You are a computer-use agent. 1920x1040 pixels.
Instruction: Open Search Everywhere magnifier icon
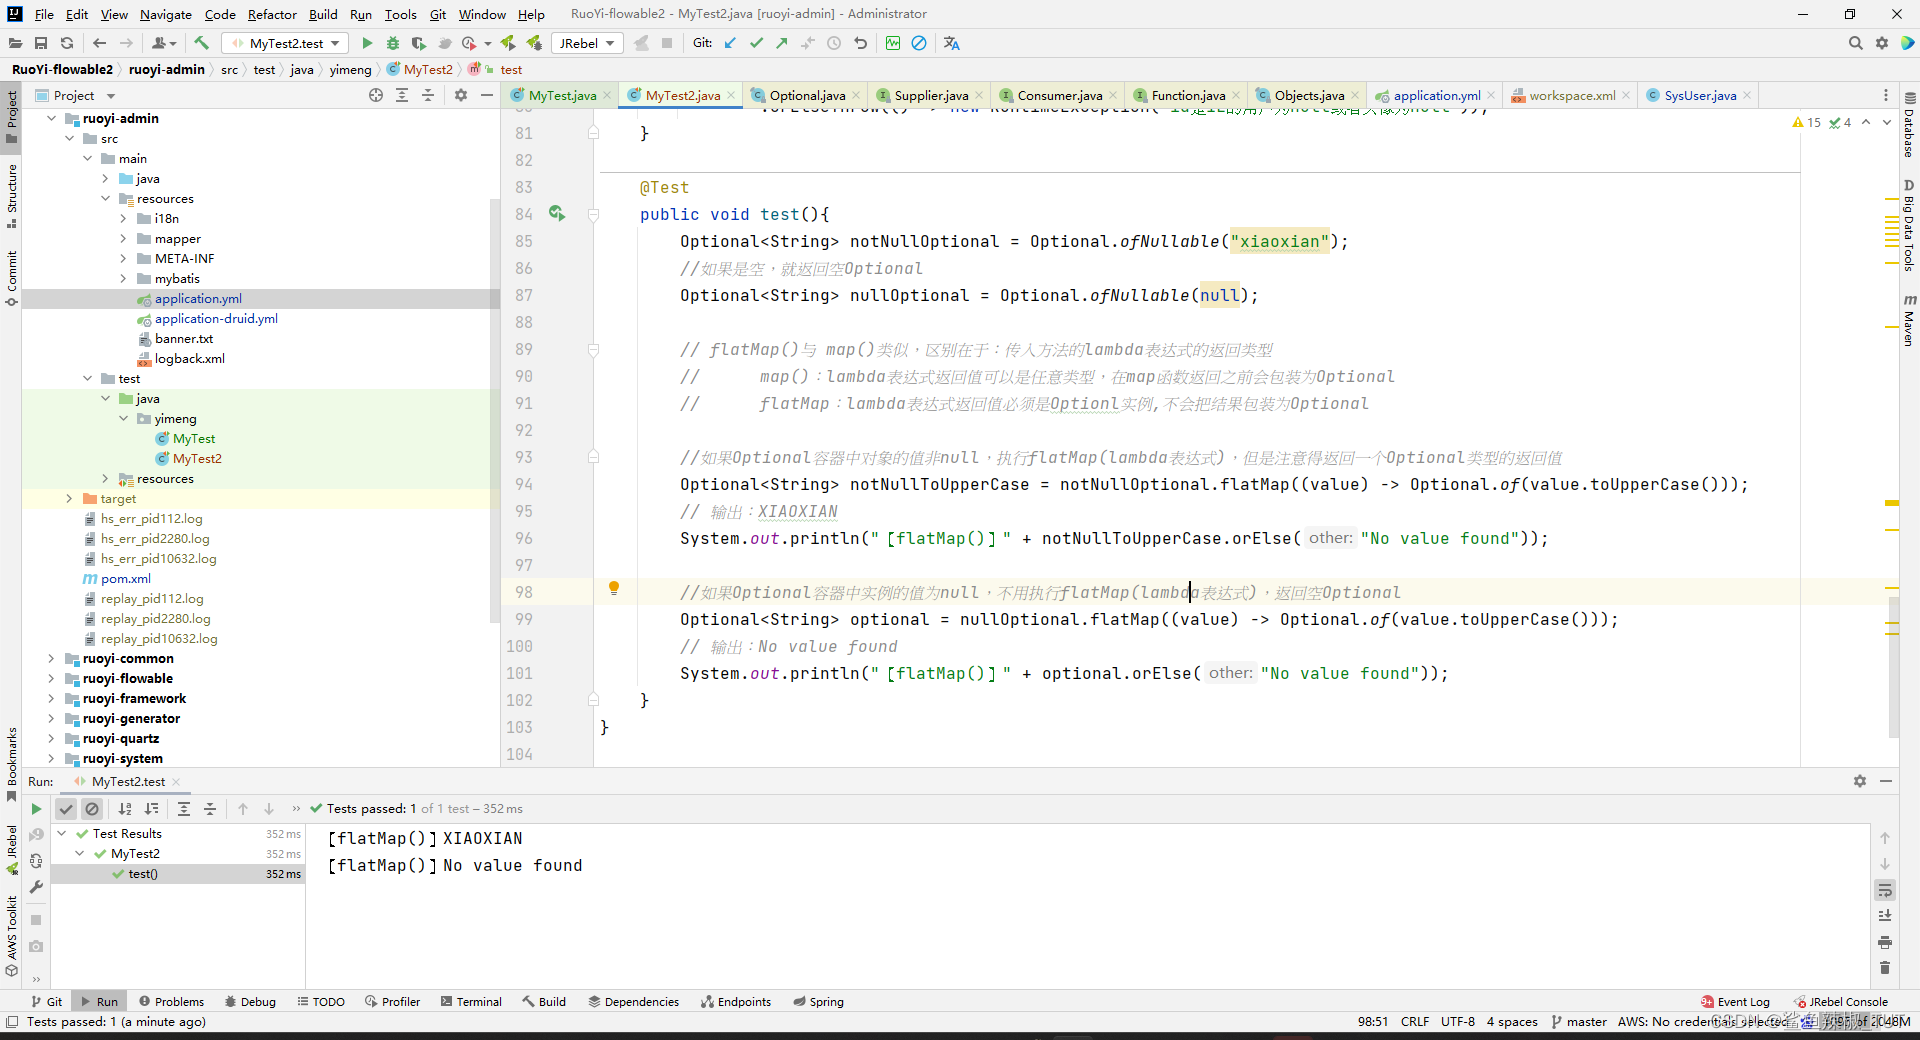coord(1855,43)
